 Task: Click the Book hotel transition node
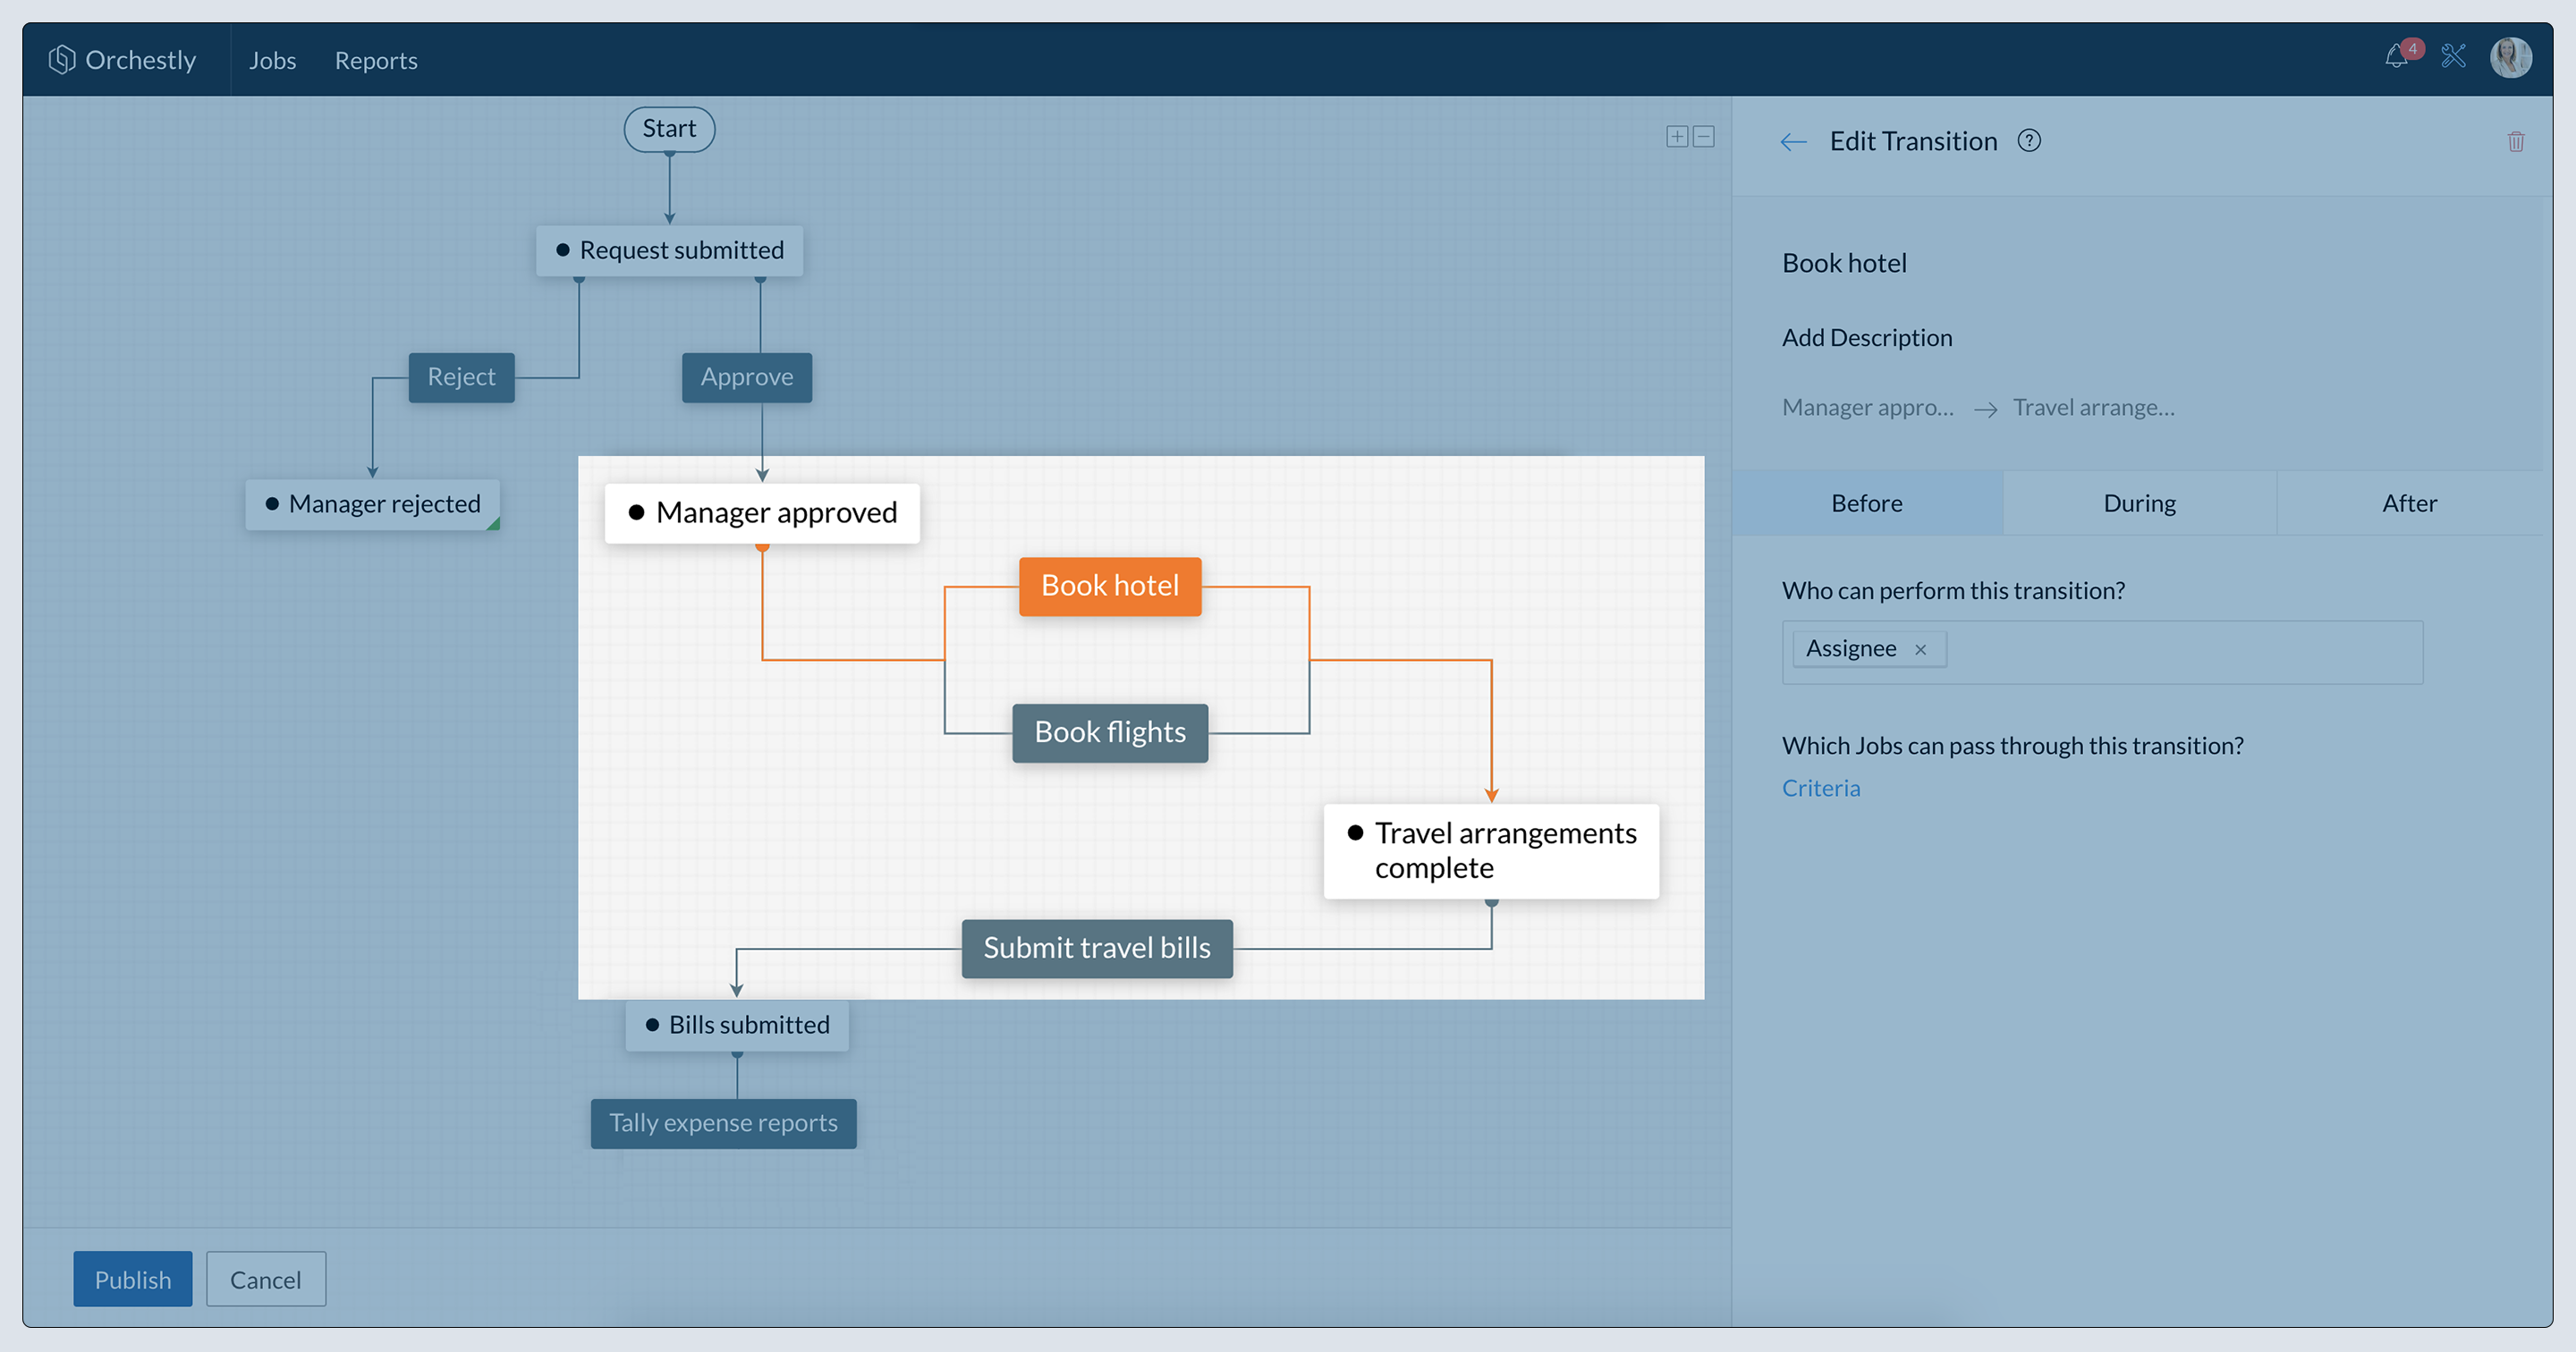pyautogui.click(x=1109, y=586)
